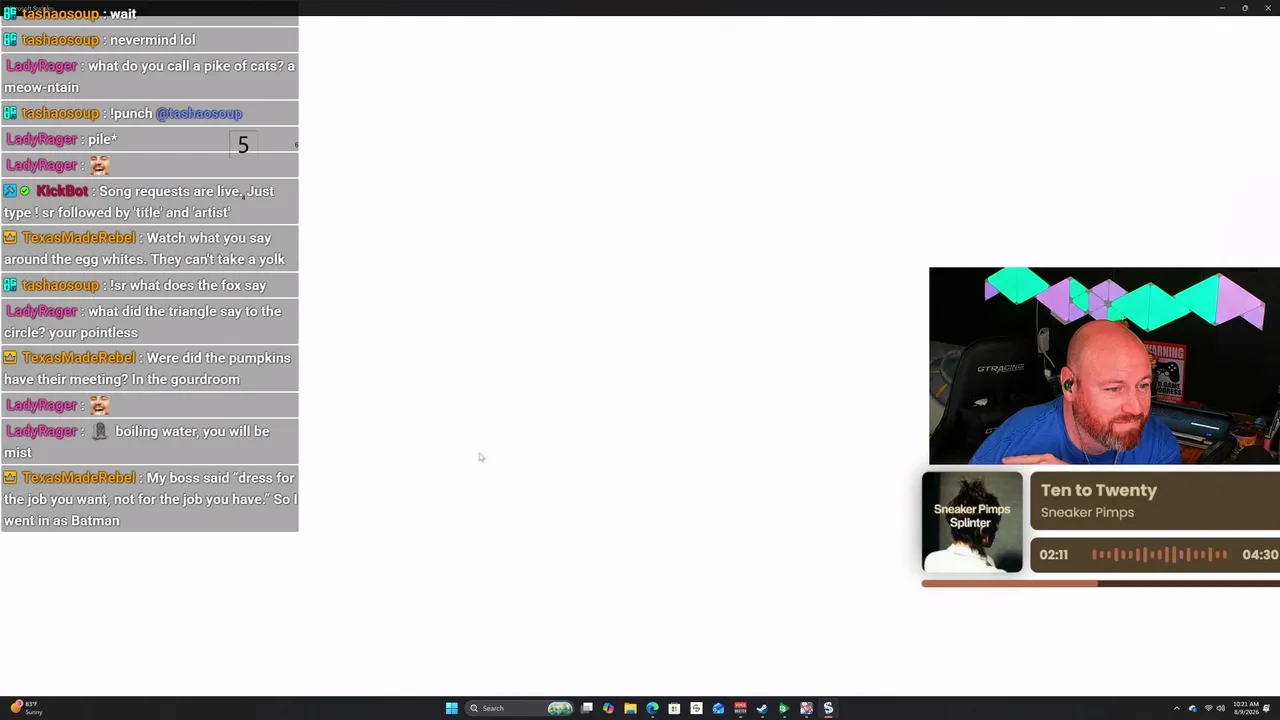Open the Mail app on the taskbar
1280x720 pixels.
tap(718, 708)
